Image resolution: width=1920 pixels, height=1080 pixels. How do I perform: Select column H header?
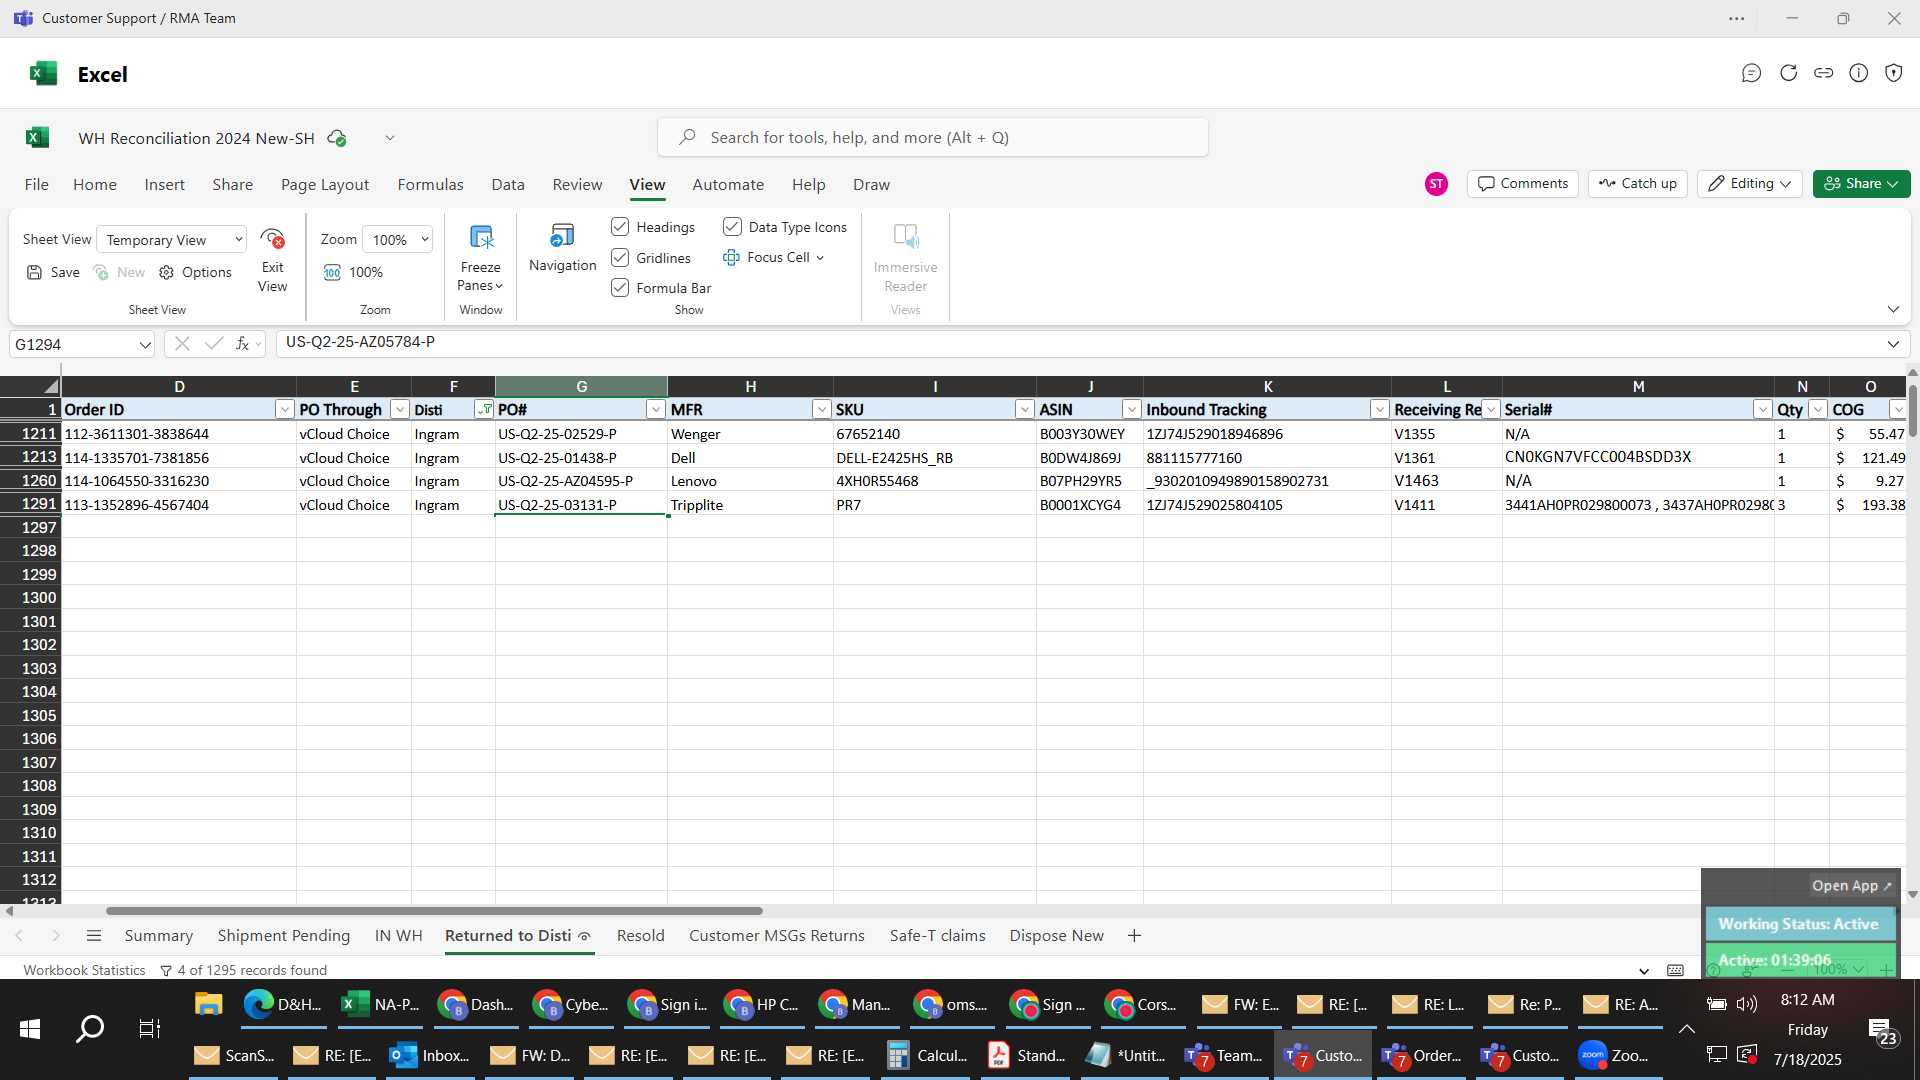pyautogui.click(x=750, y=387)
